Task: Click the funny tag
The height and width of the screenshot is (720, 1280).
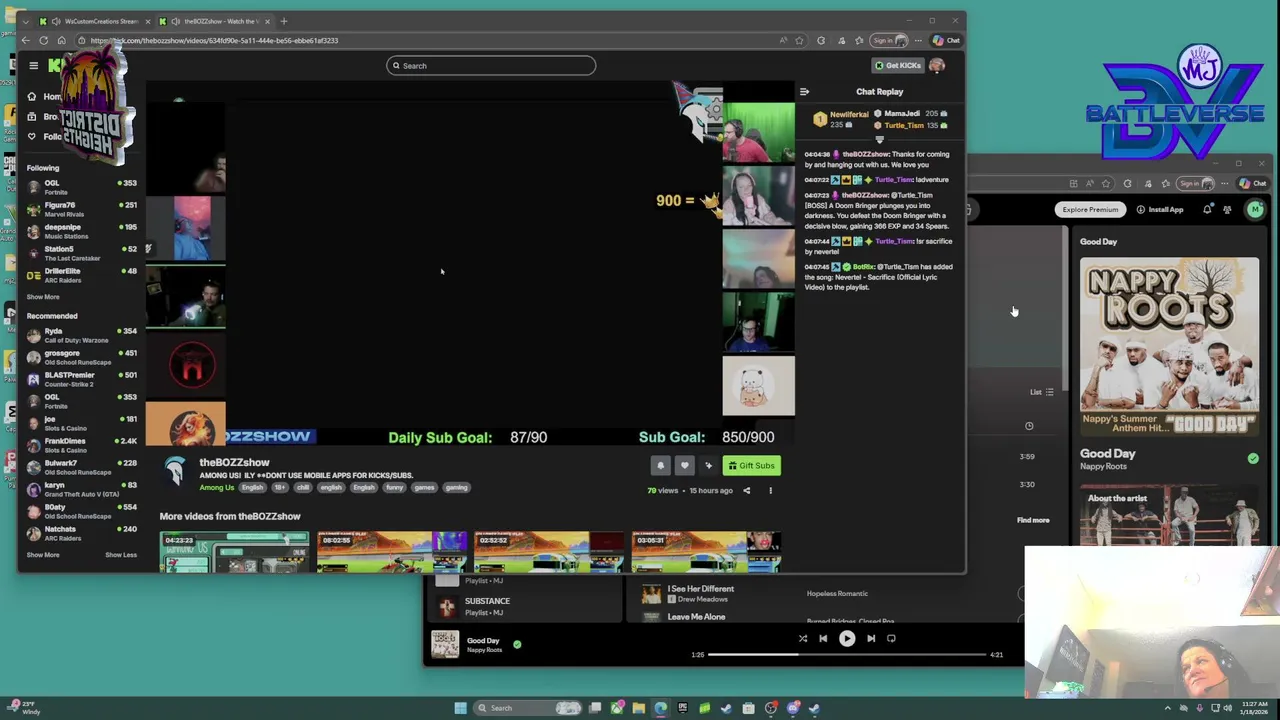Action: 395,488
